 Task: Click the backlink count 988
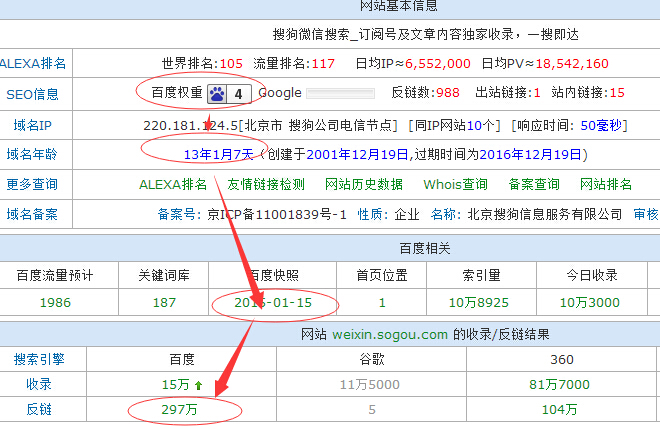(x=448, y=93)
